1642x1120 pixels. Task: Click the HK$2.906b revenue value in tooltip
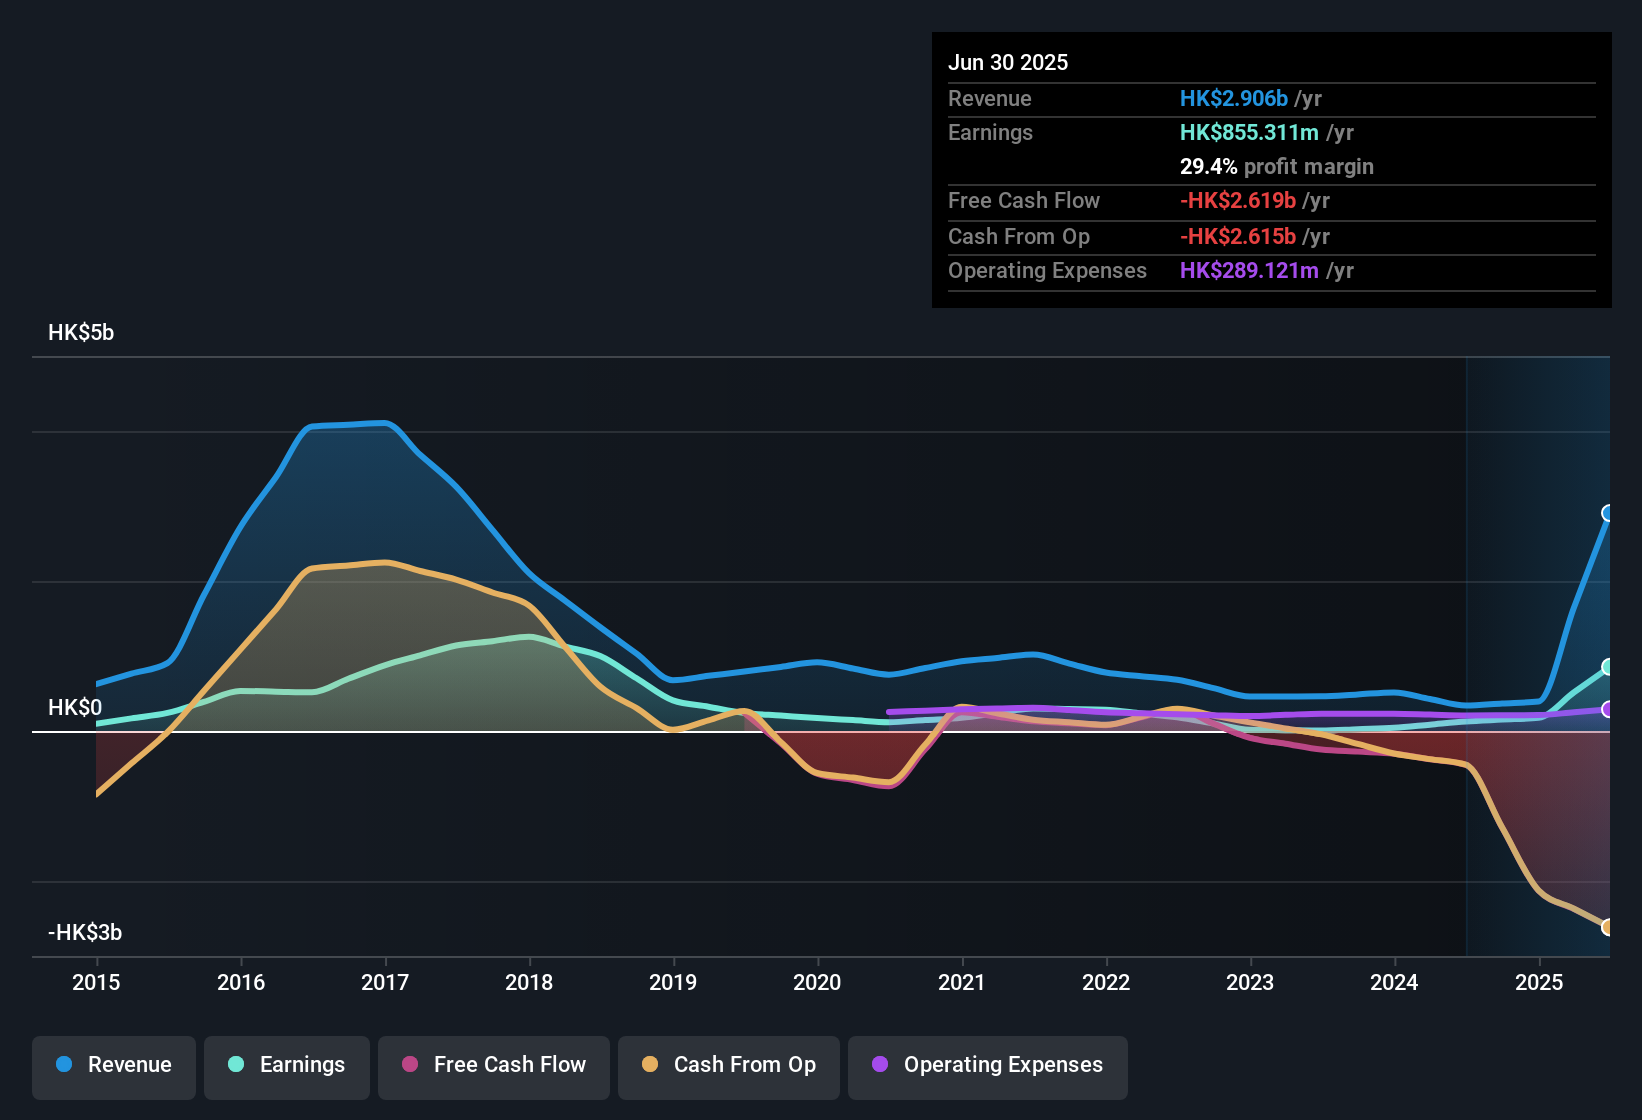(1233, 98)
